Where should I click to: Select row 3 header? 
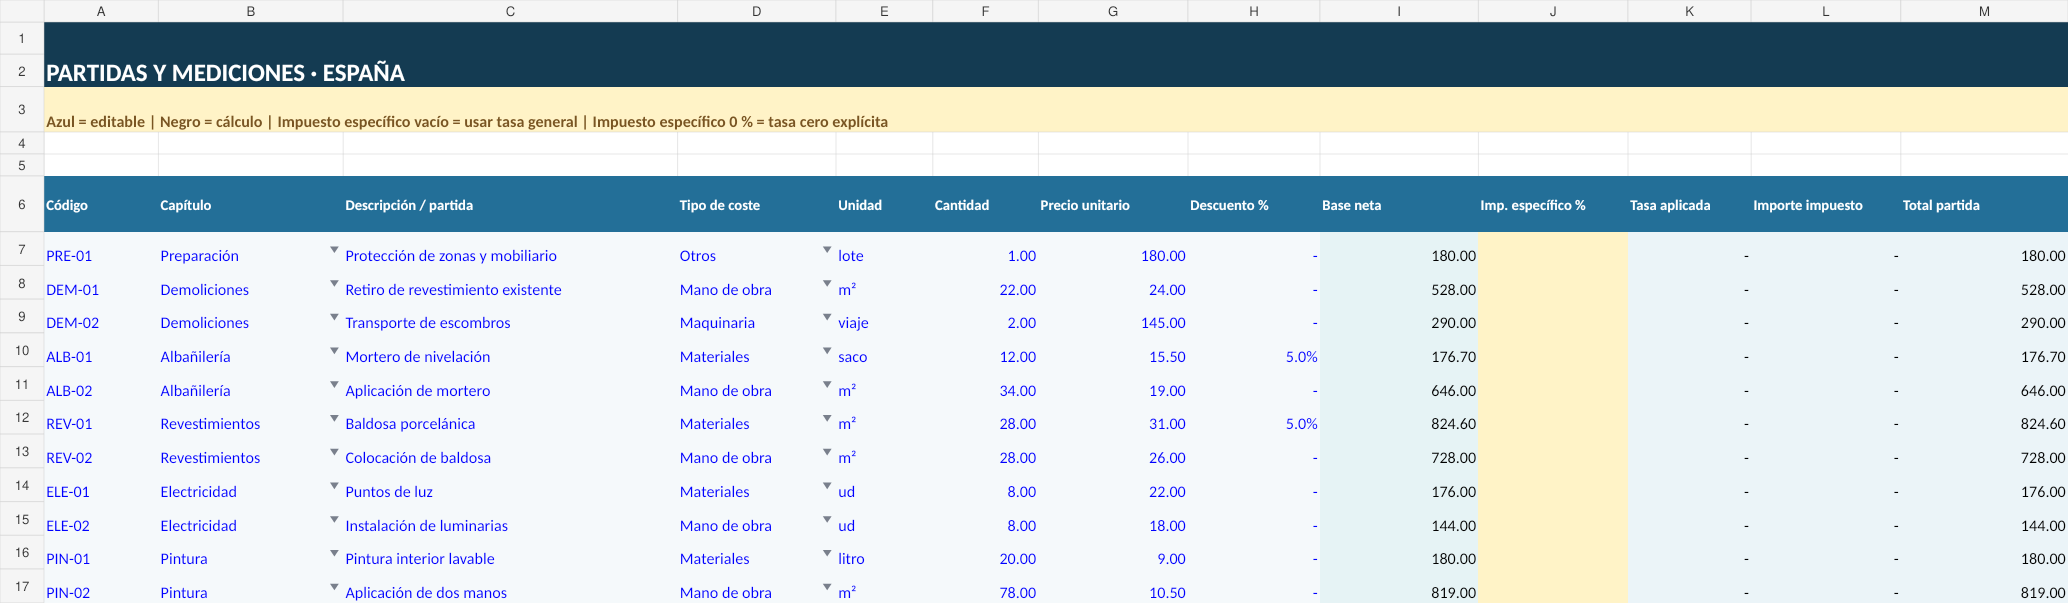click(22, 109)
